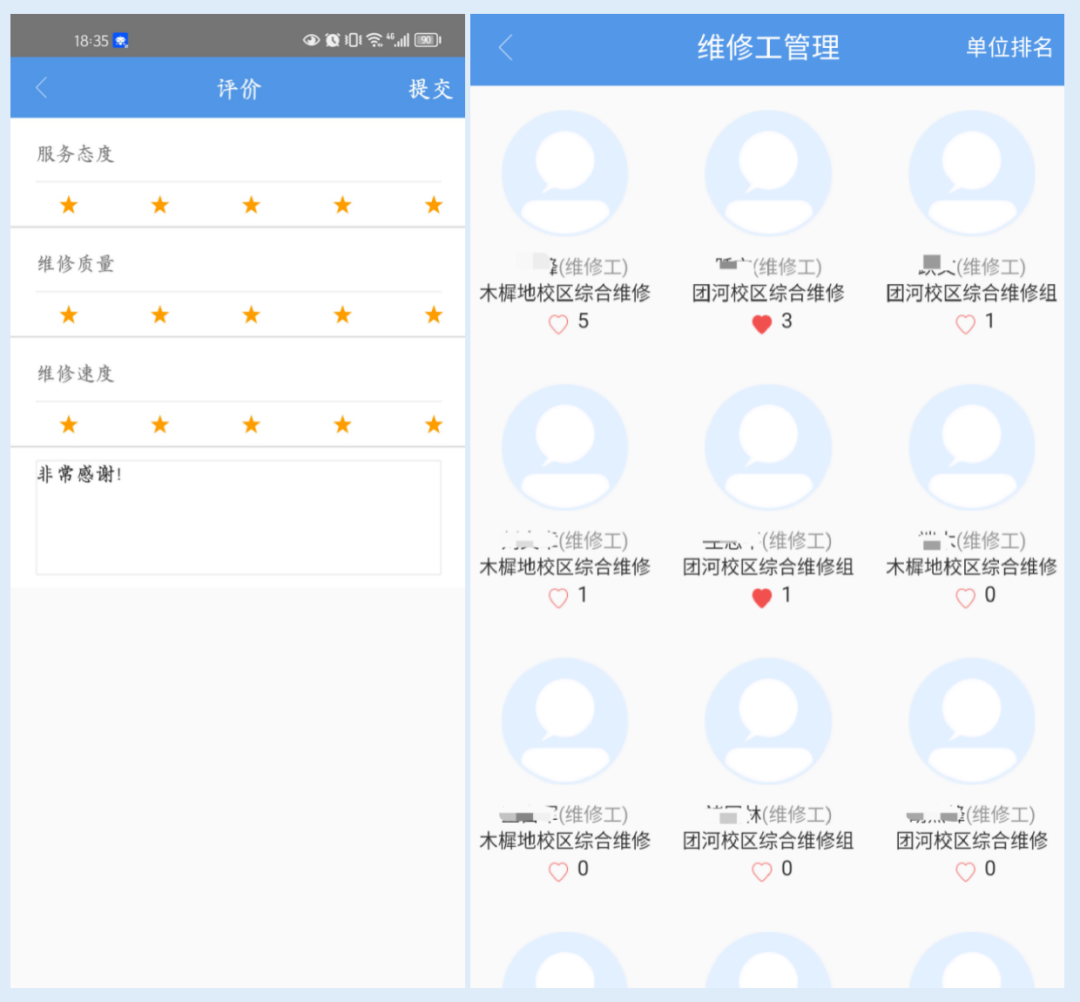Viewport: 1080px width, 1002px height.
Task: Open avatar of top-right 团河校区综合维修组 worker
Action: click(x=971, y=170)
